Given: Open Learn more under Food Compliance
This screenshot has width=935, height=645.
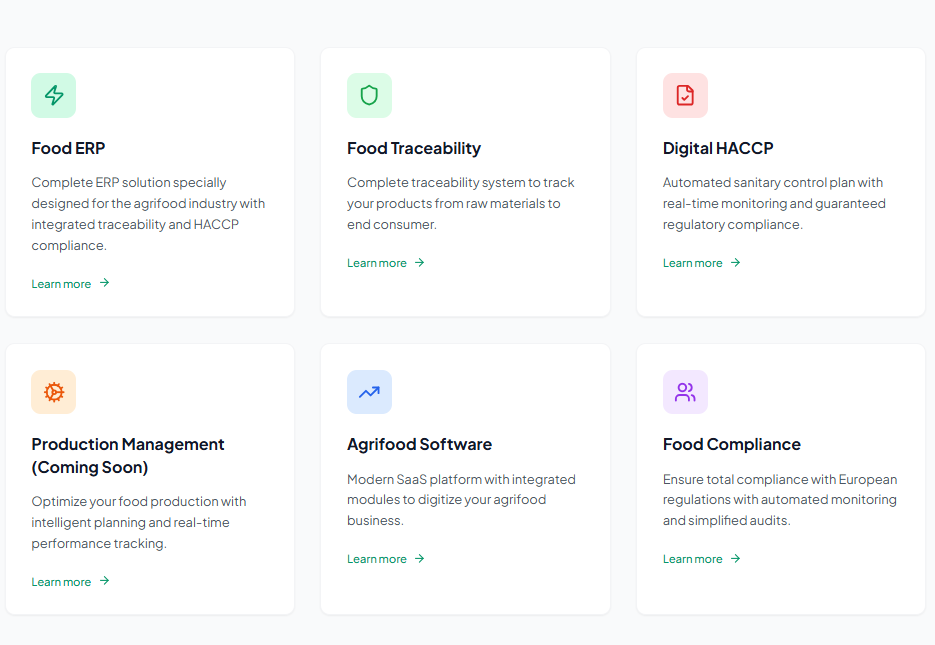Looking at the screenshot, I should point(692,559).
